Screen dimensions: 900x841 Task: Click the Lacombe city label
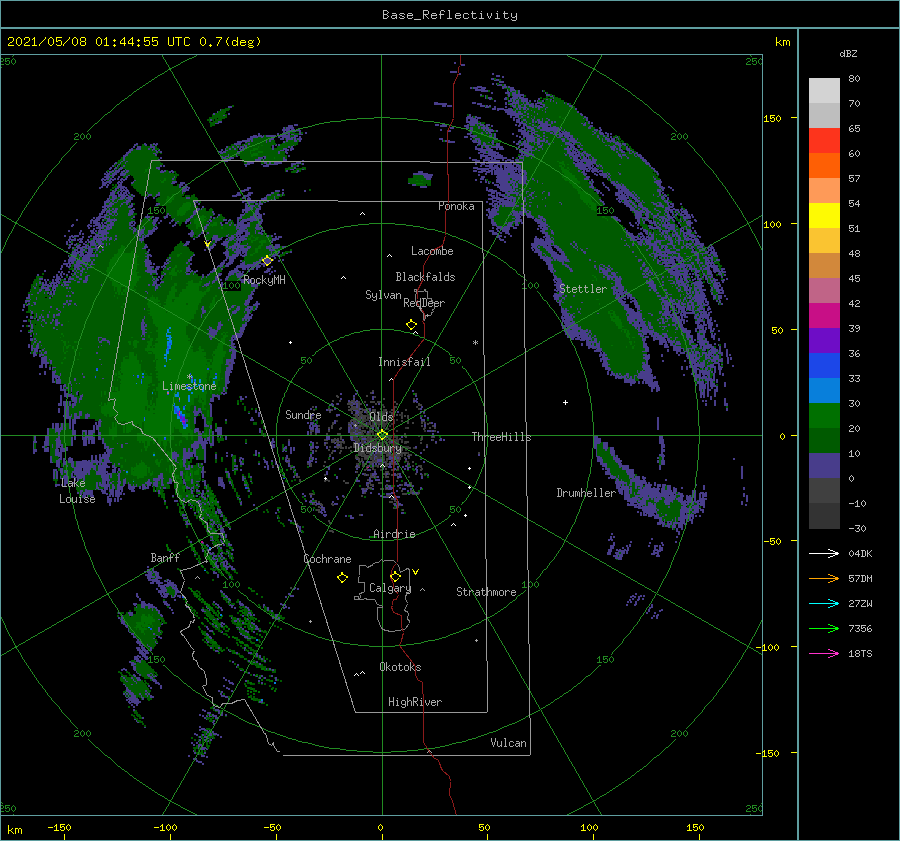tap(432, 251)
